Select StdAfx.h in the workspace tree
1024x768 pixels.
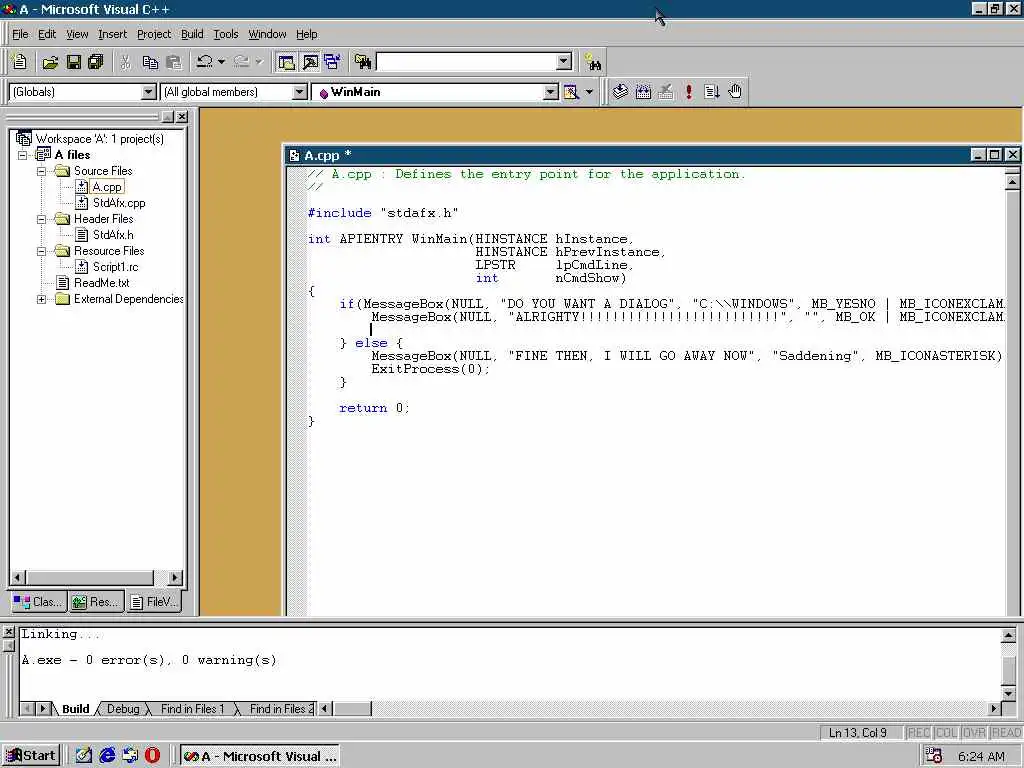(113, 235)
